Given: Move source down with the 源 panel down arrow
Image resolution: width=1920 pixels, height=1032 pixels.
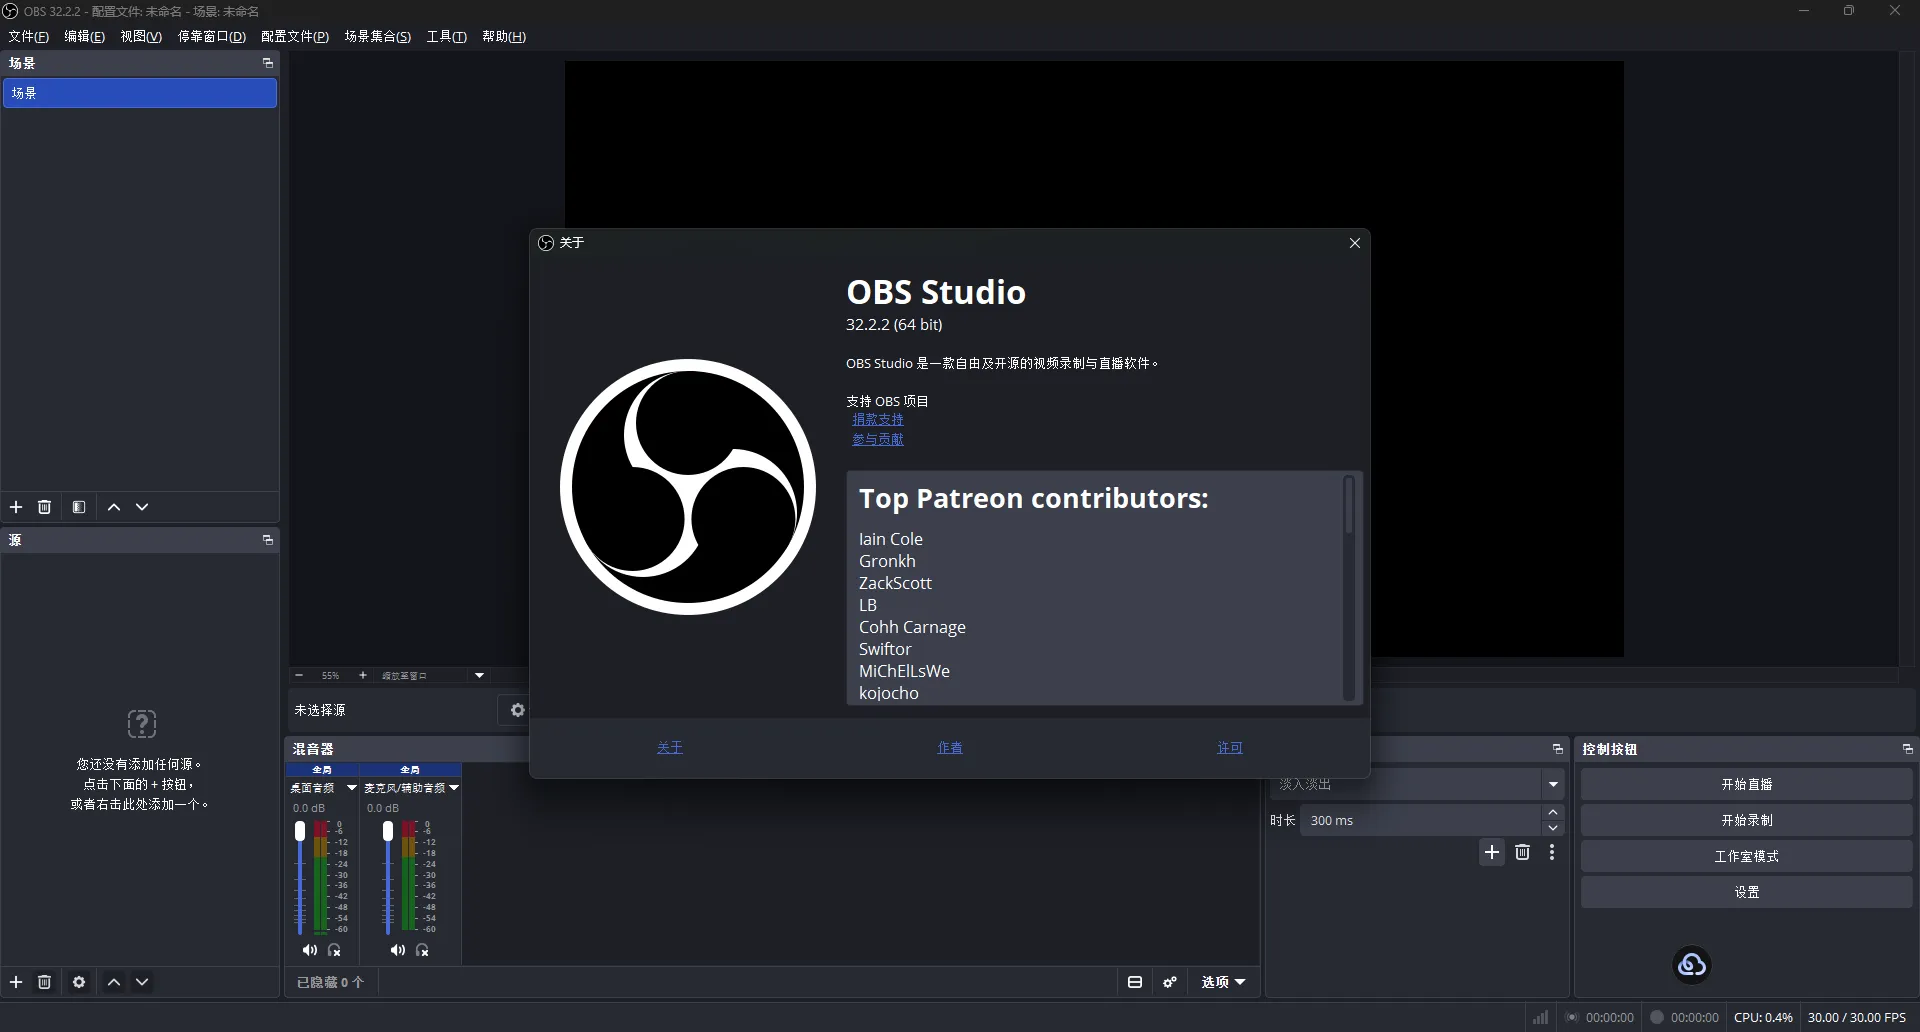Looking at the screenshot, I should 142,982.
